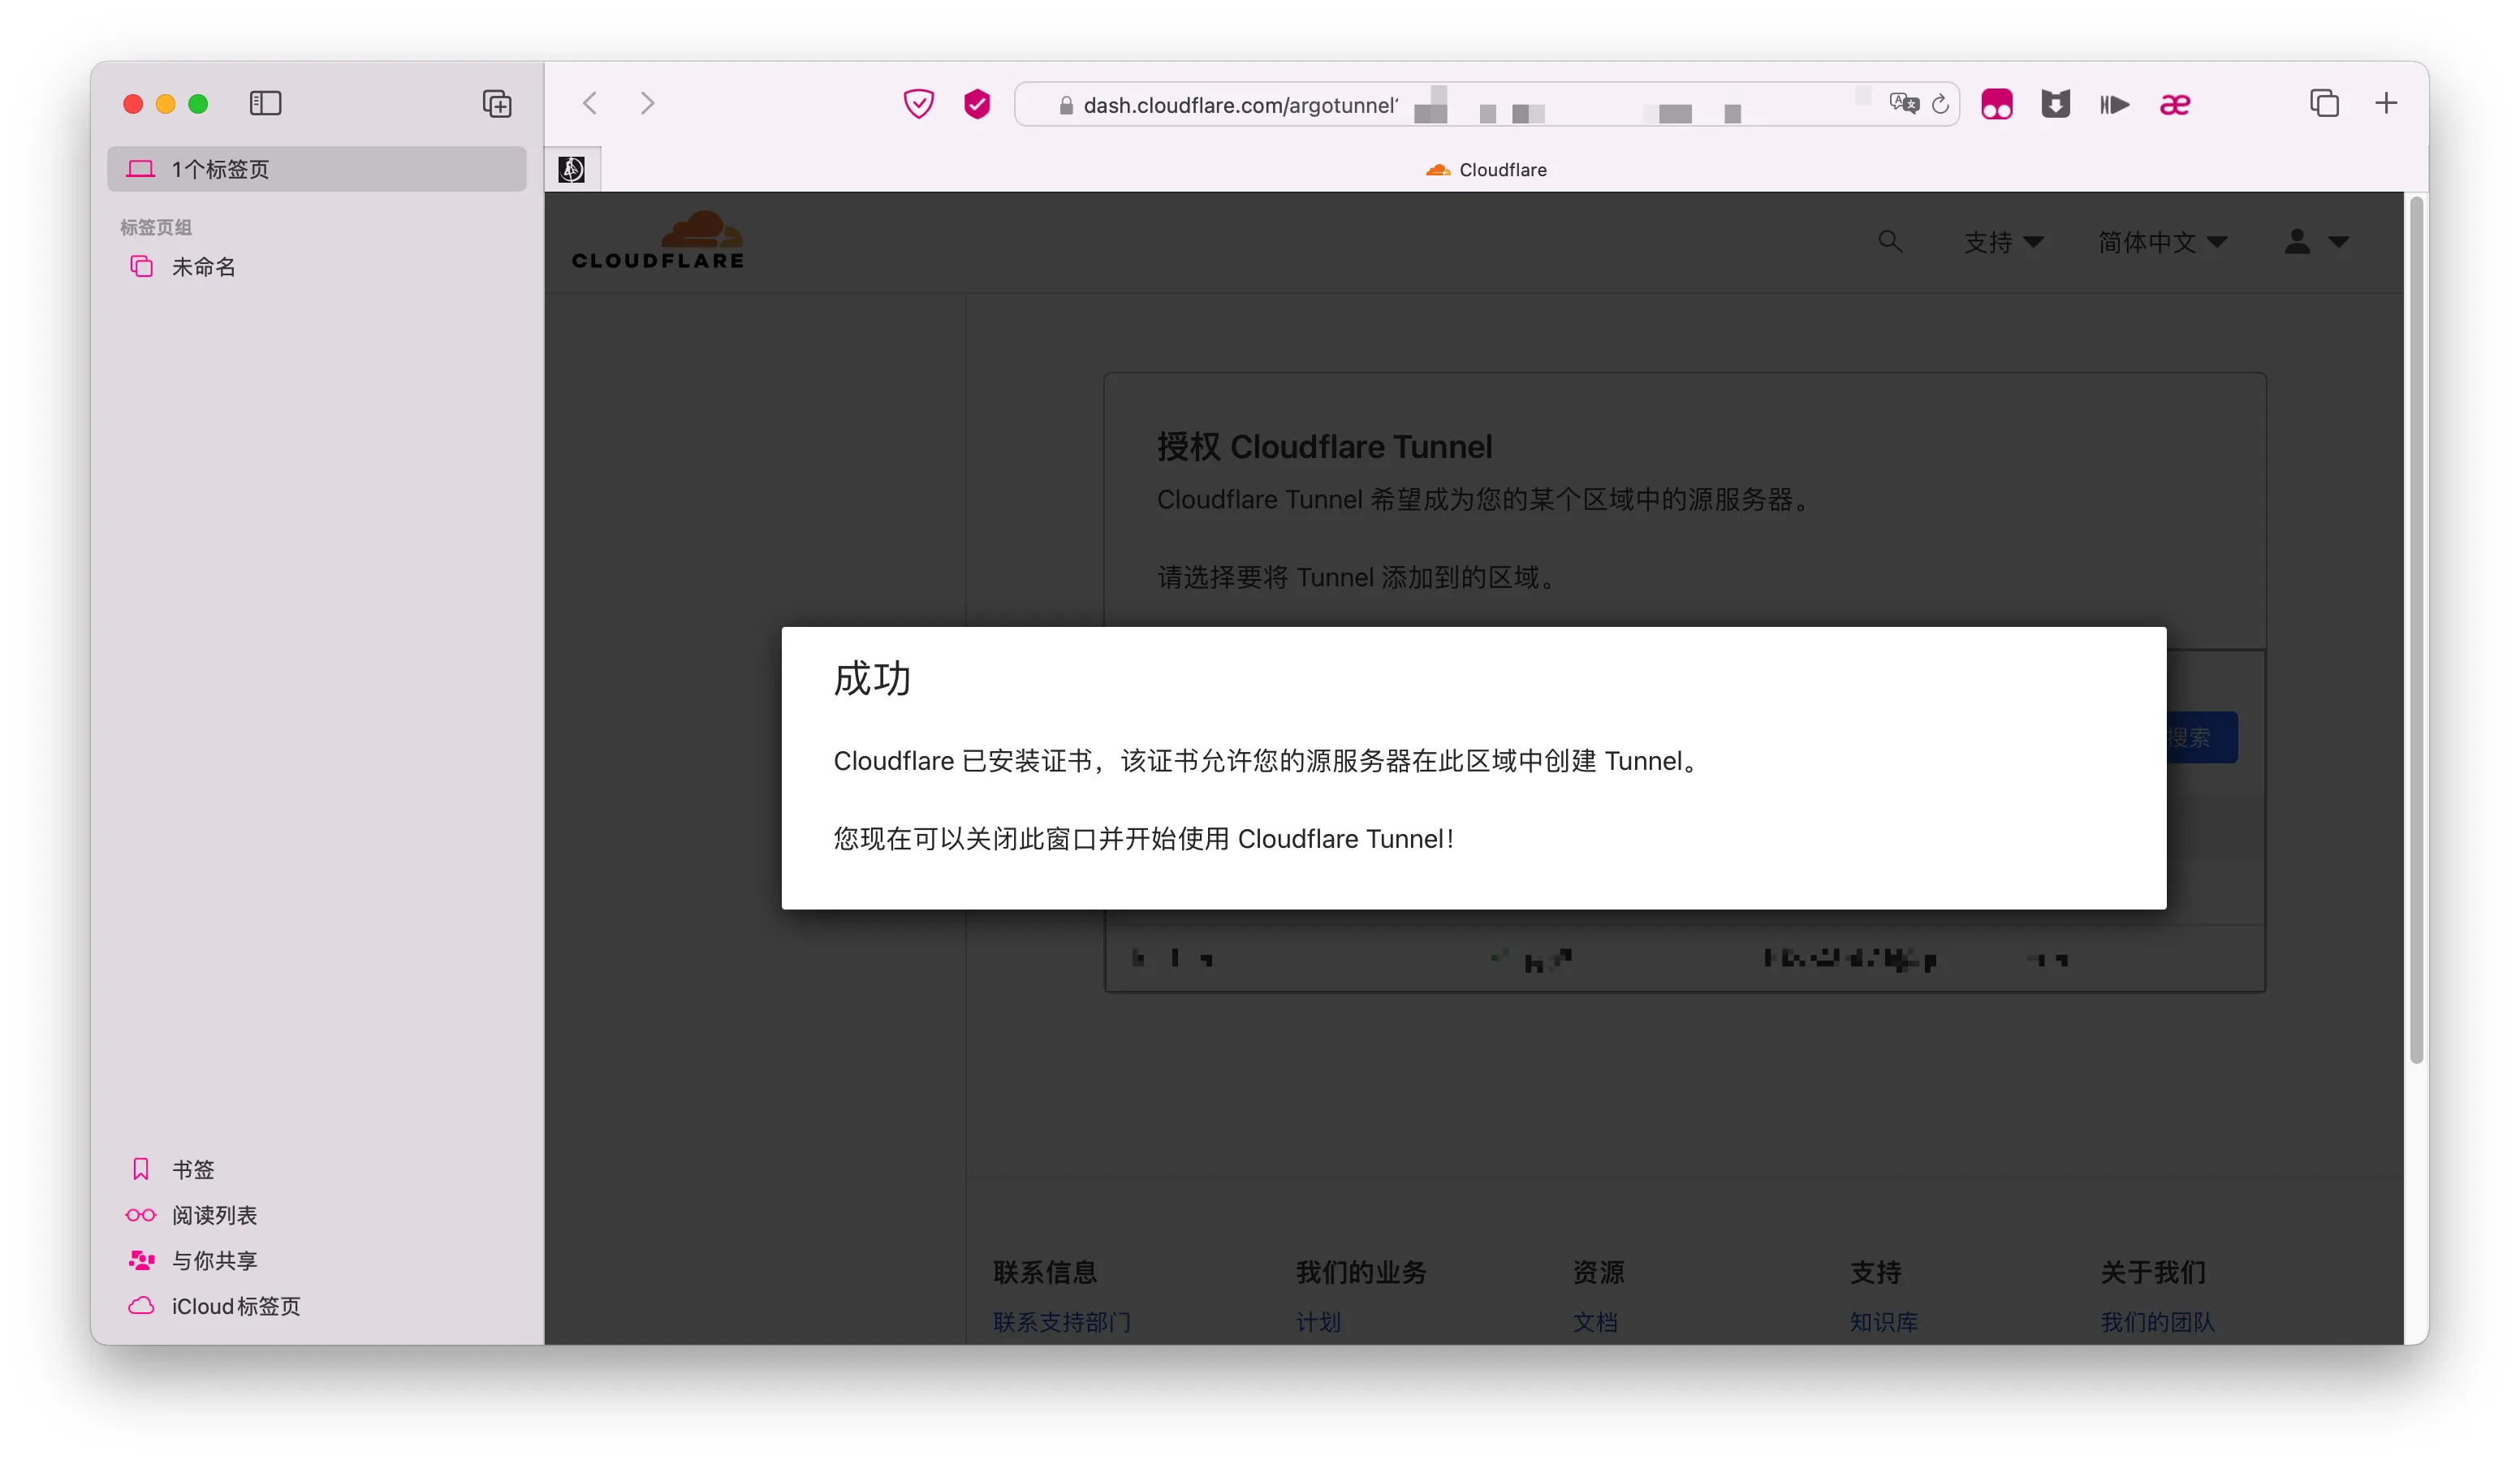Open the 计划 footer link
Viewport: 2520px width, 1465px height.
(1318, 1321)
